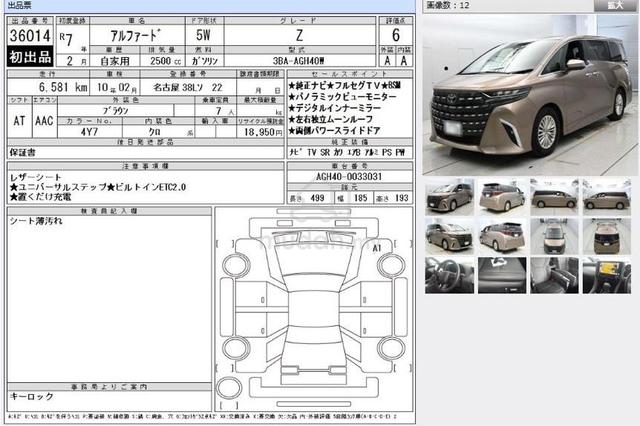
Task: Click the interior color クロ
Action: (x=154, y=132)
